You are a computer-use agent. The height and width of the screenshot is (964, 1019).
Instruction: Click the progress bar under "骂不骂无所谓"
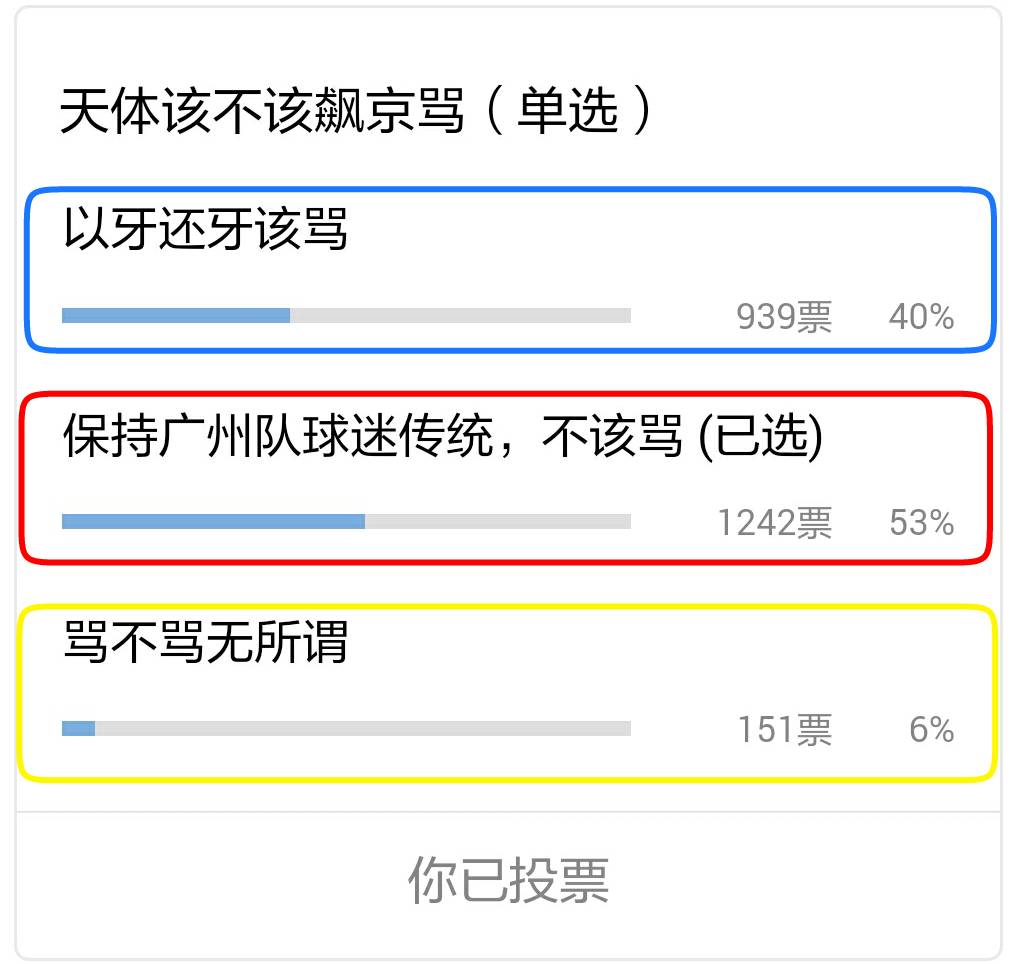tap(345, 730)
